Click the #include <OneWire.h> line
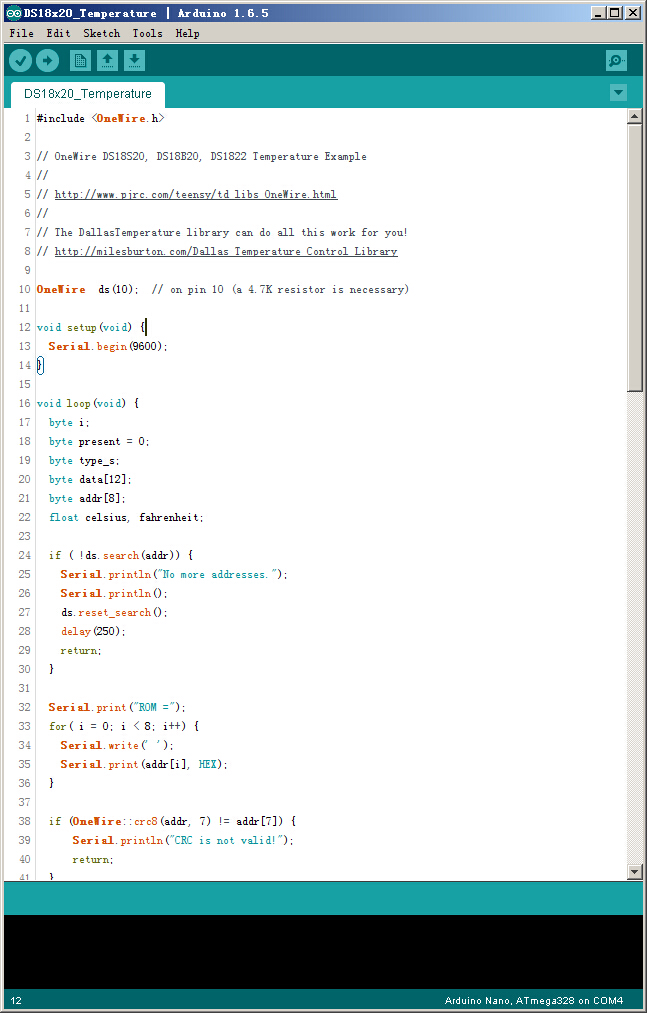The image size is (647, 1013). point(100,118)
